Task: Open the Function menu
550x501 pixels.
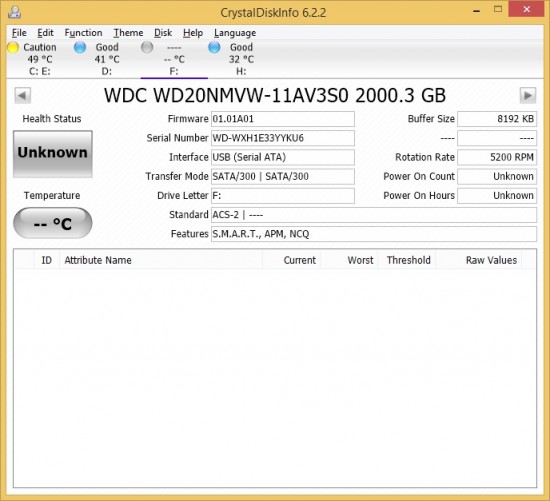Action: click(x=83, y=33)
